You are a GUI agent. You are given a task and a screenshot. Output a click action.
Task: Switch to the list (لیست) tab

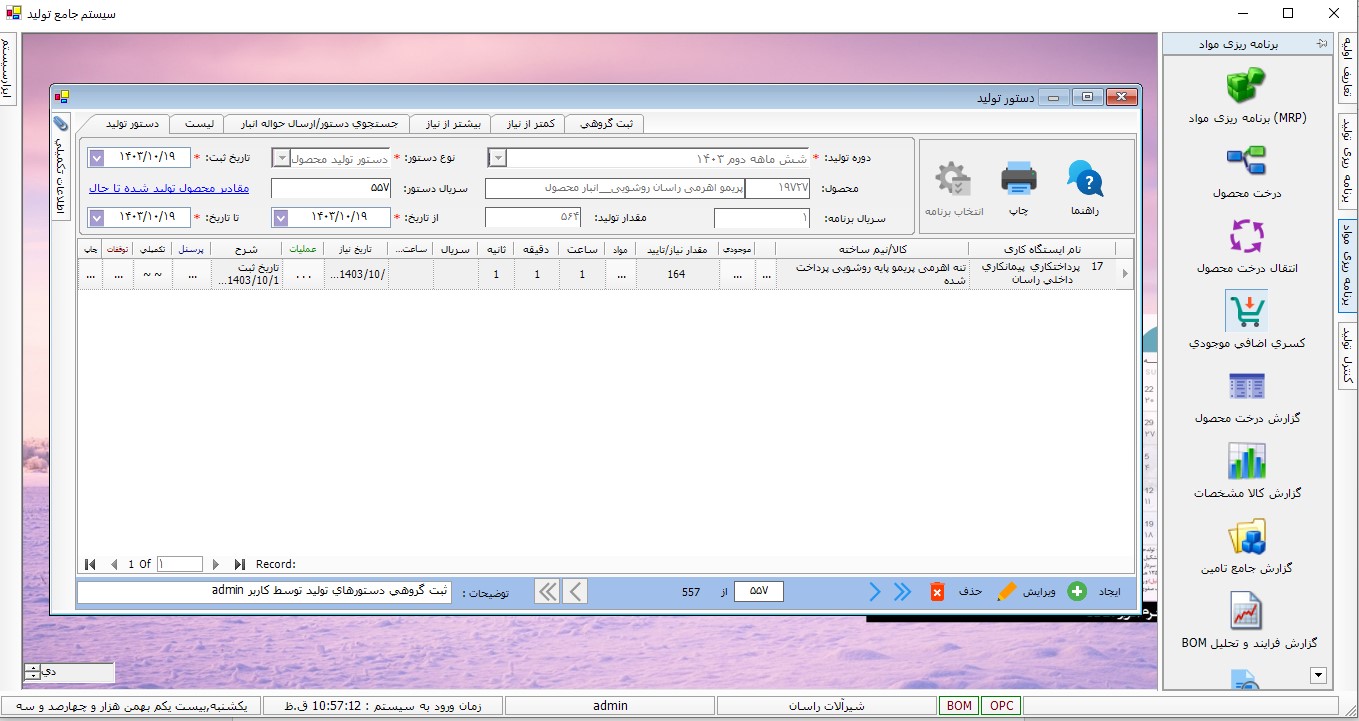click(x=199, y=124)
